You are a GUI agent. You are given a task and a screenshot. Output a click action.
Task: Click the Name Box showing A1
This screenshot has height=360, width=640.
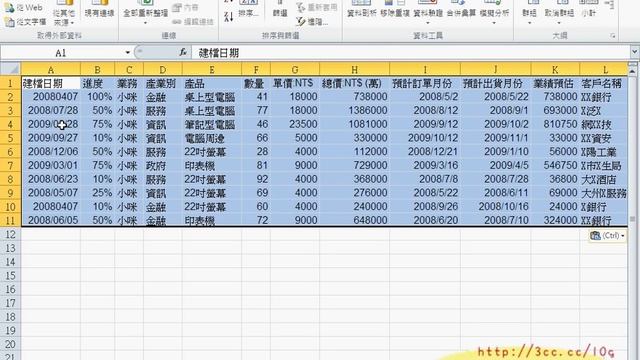click(x=60, y=53)
